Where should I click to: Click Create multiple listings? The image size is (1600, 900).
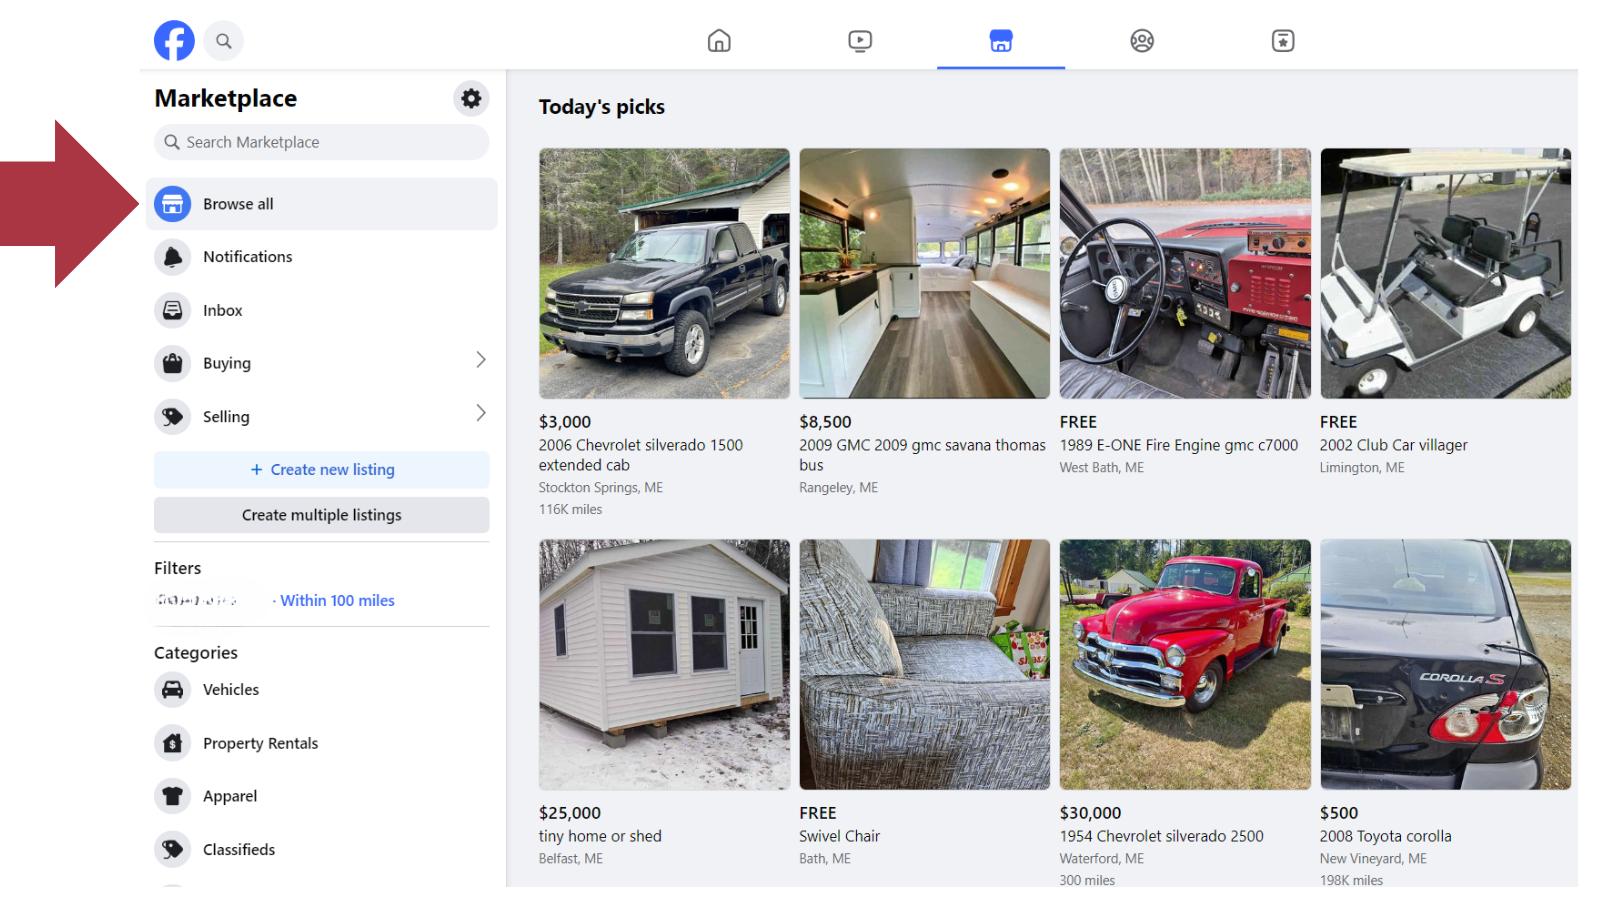click(x=321, y=515)
